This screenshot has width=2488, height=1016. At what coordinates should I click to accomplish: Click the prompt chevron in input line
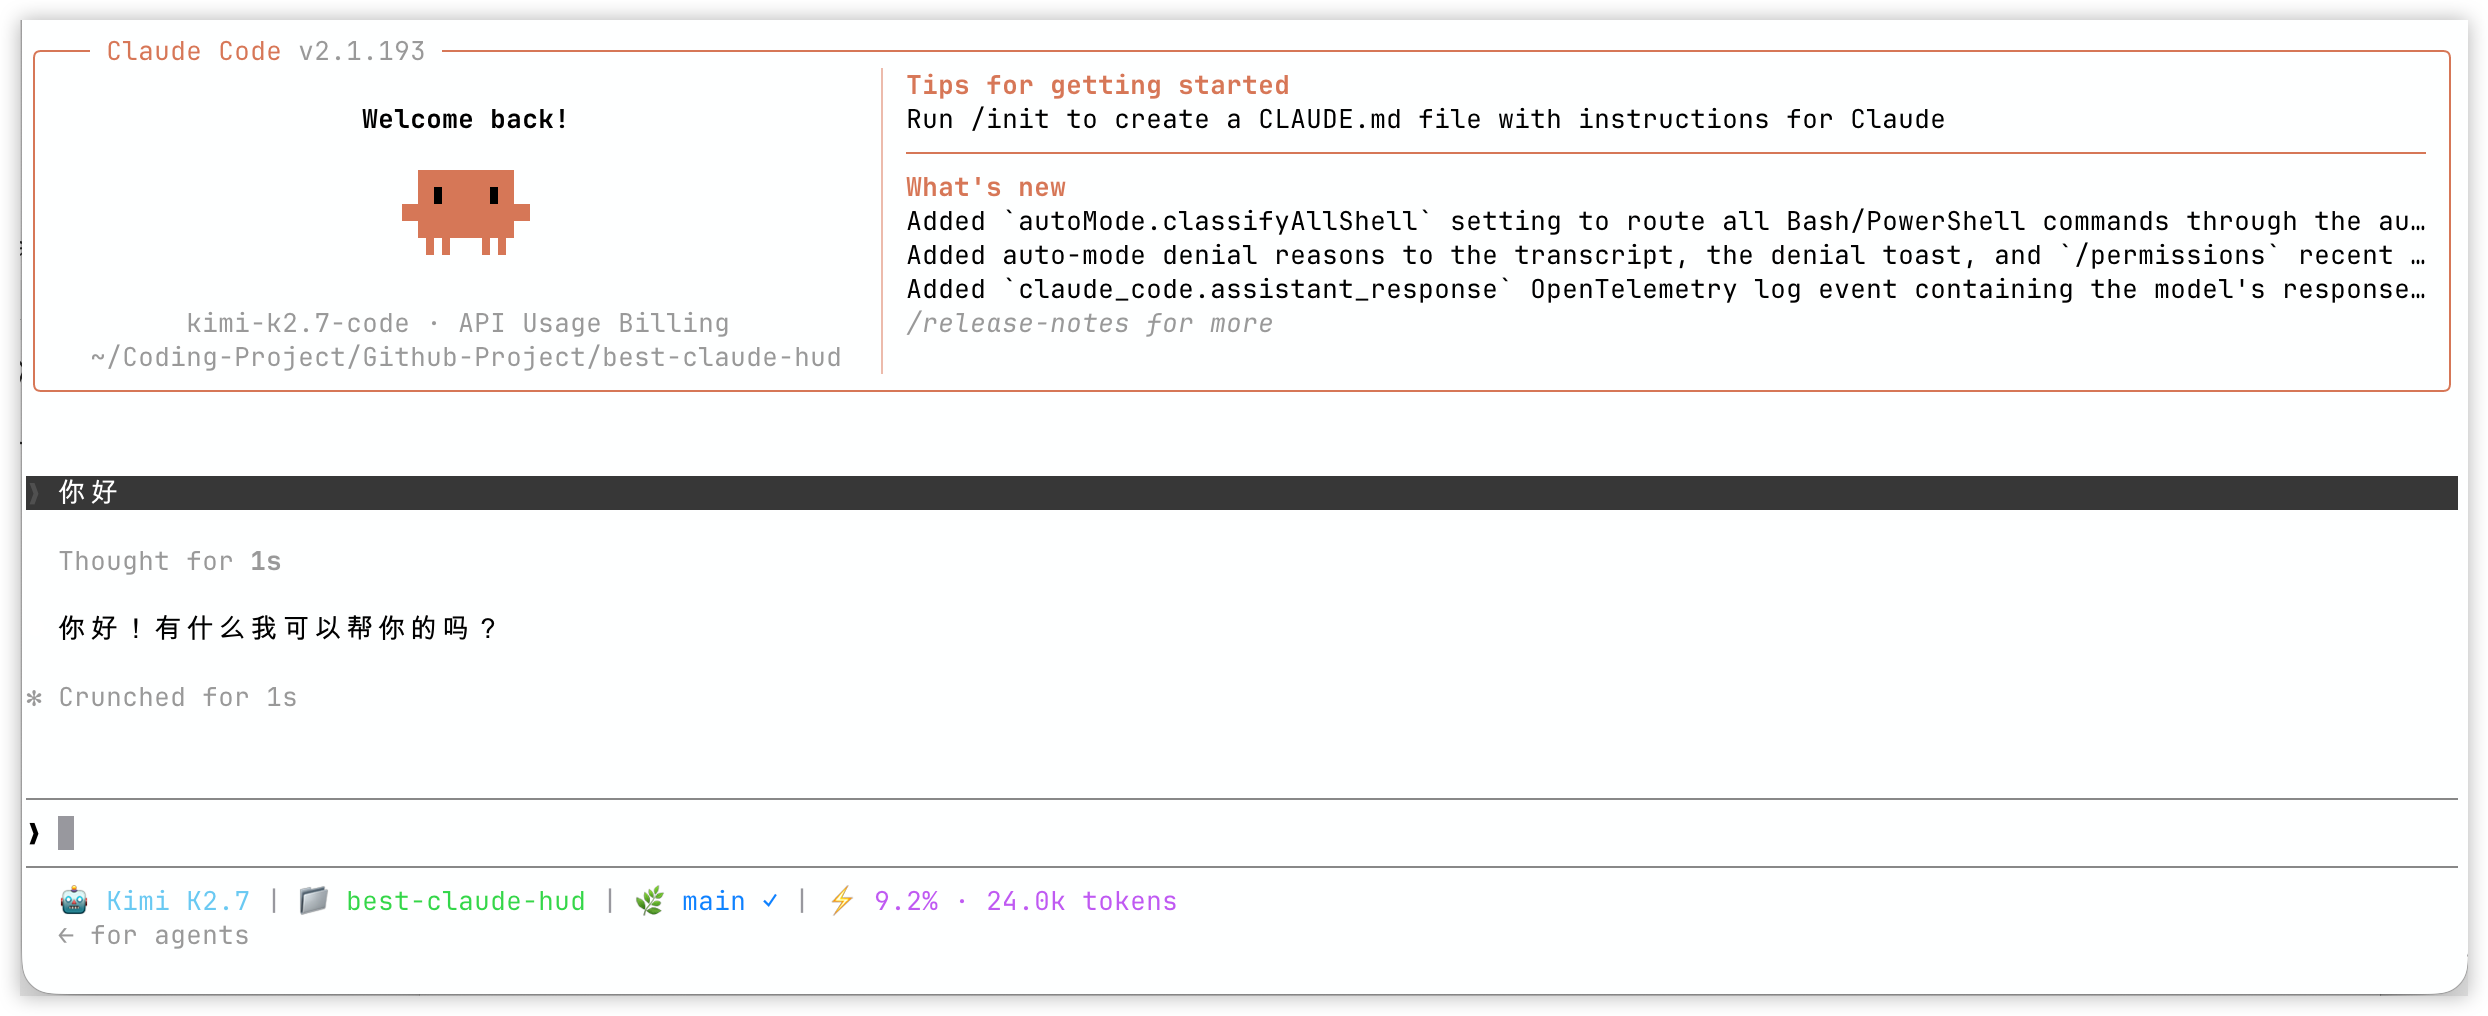(x=35, y=832)
